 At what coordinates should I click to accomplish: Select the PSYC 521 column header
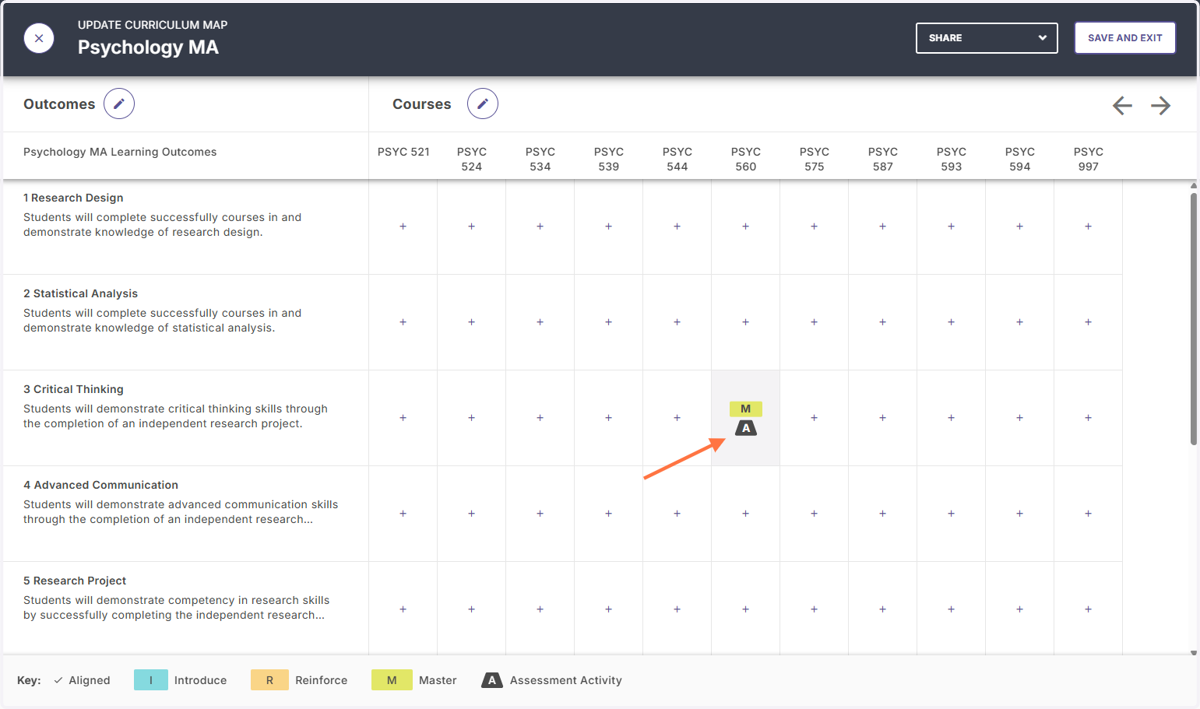[403, 152]
